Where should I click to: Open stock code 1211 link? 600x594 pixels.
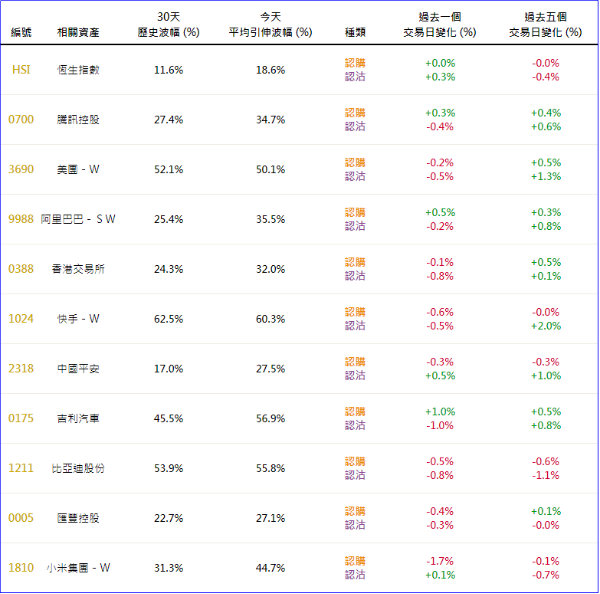coord(21,468)
